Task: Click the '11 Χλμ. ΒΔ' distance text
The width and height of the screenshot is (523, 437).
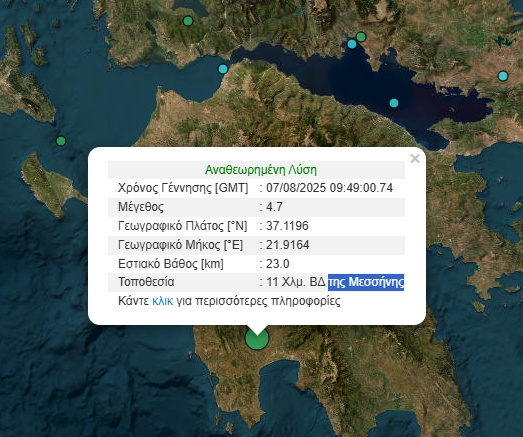Action: click(x=296, y=282)
